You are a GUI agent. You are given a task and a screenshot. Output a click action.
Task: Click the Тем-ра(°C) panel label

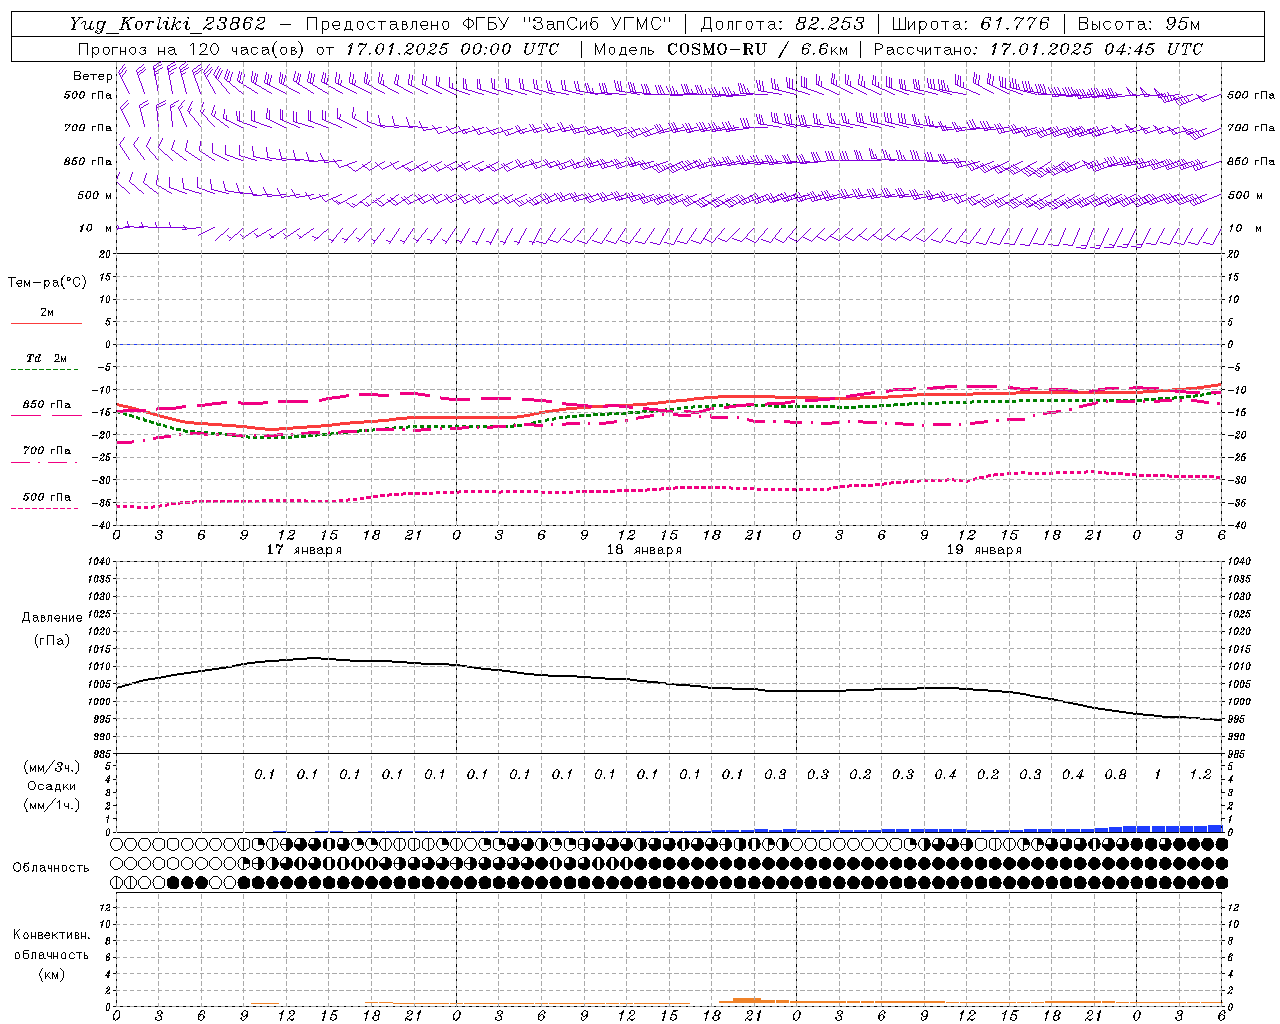click(47, 283)
